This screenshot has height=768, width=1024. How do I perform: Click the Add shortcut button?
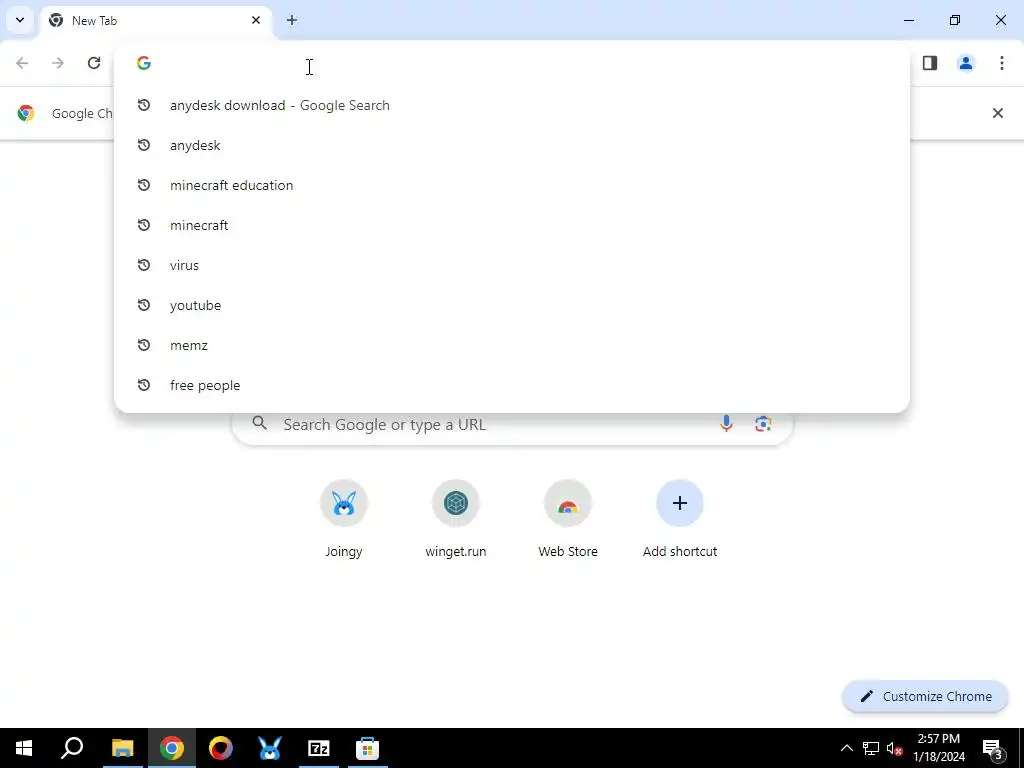tap(680, 520)
